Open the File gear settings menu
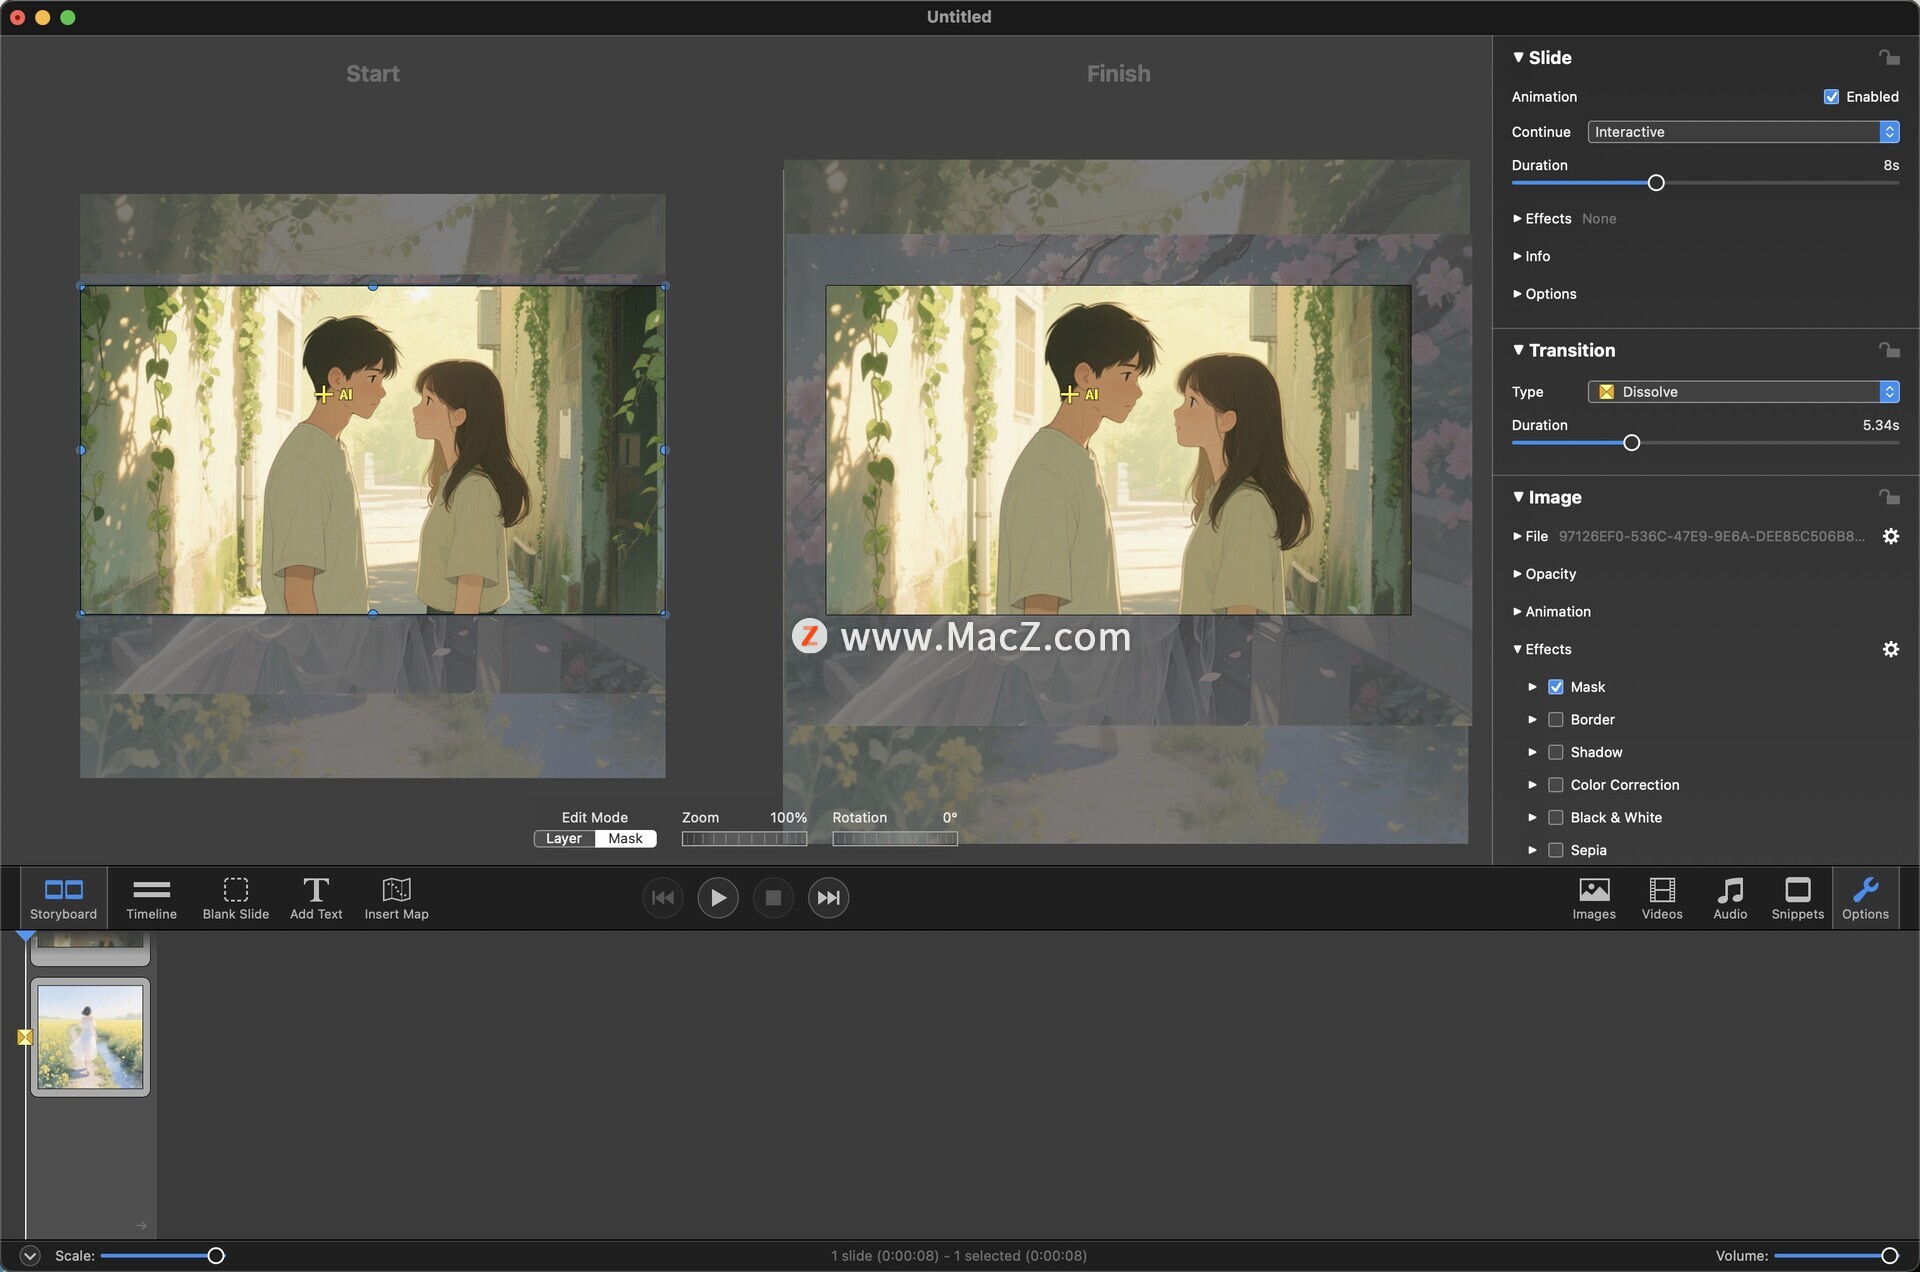This screenshot has height=1272, width=1920. coord(1890,536)
